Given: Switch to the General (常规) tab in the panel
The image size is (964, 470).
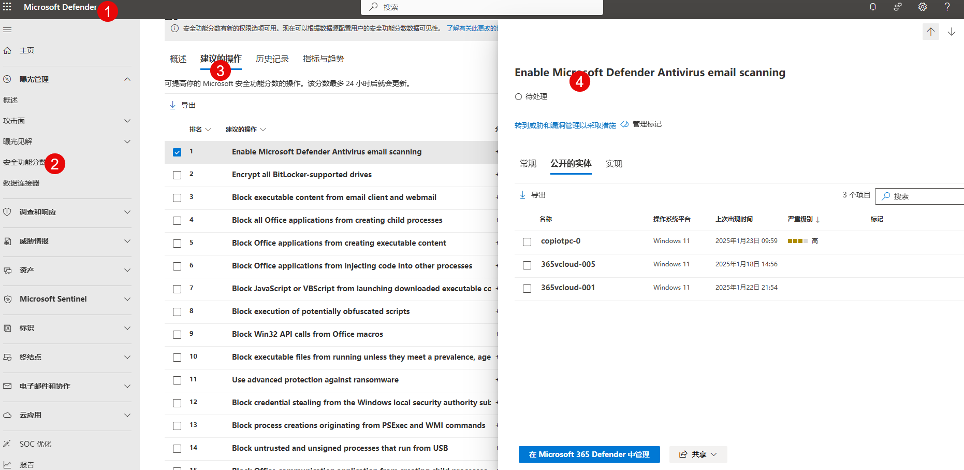Looking at the screenshot, I should [x=528, y=164].
